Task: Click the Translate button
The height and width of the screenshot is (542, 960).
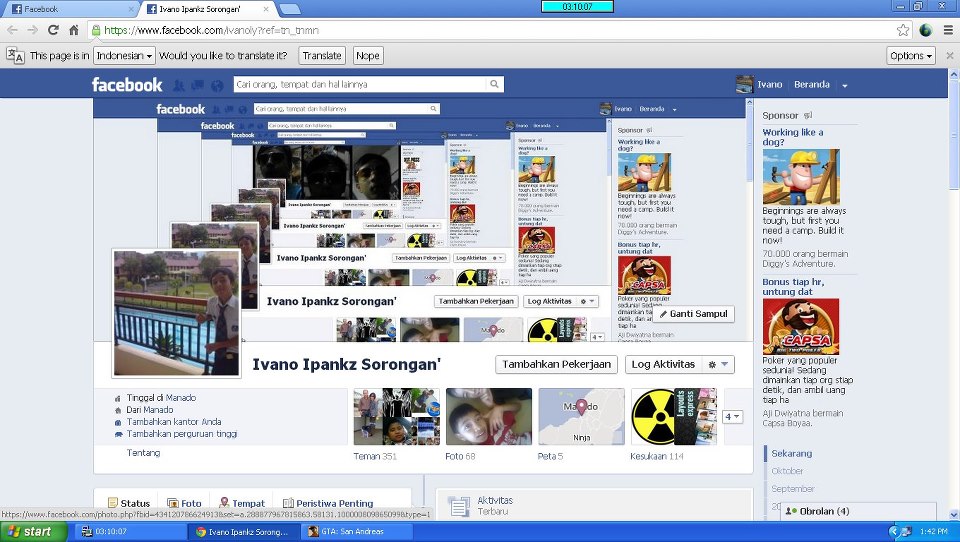Action: tap(322, 56)
